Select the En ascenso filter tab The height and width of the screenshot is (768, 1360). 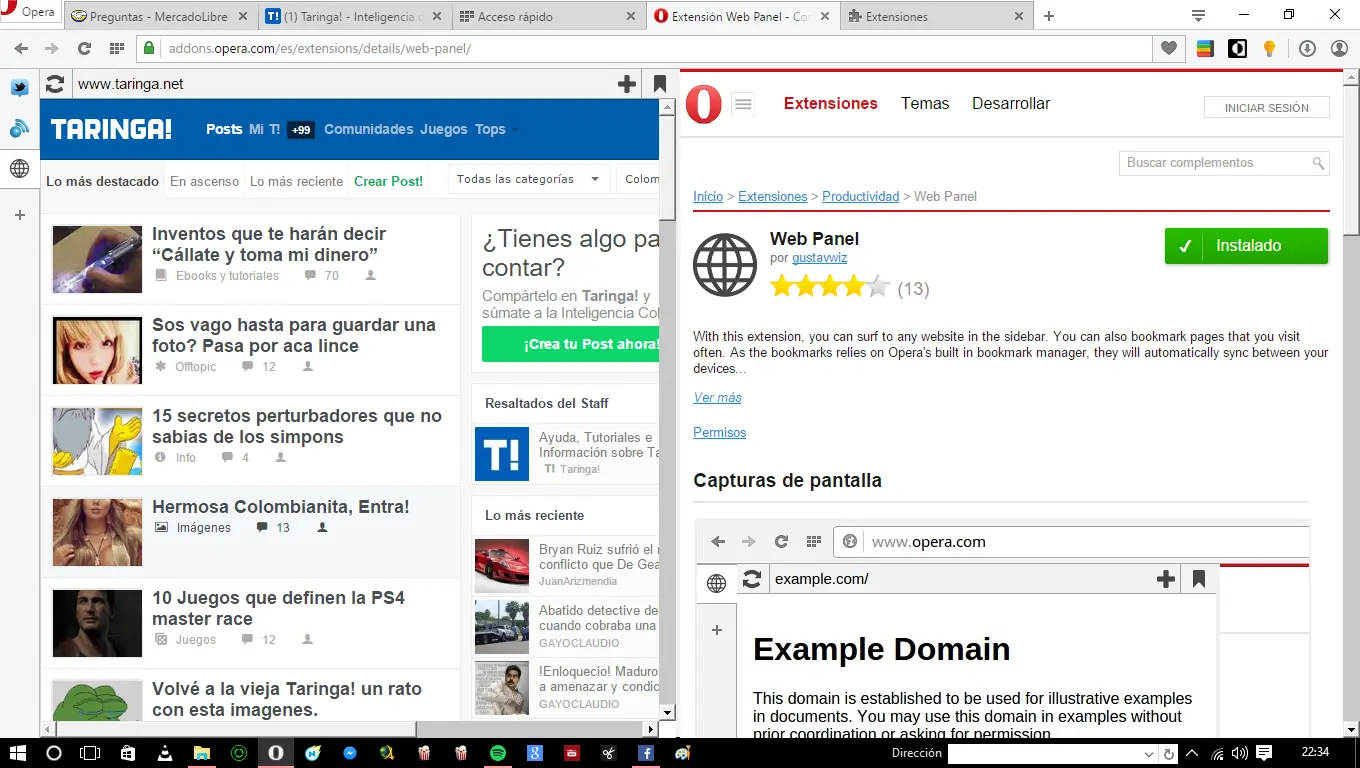click(204, 181)
